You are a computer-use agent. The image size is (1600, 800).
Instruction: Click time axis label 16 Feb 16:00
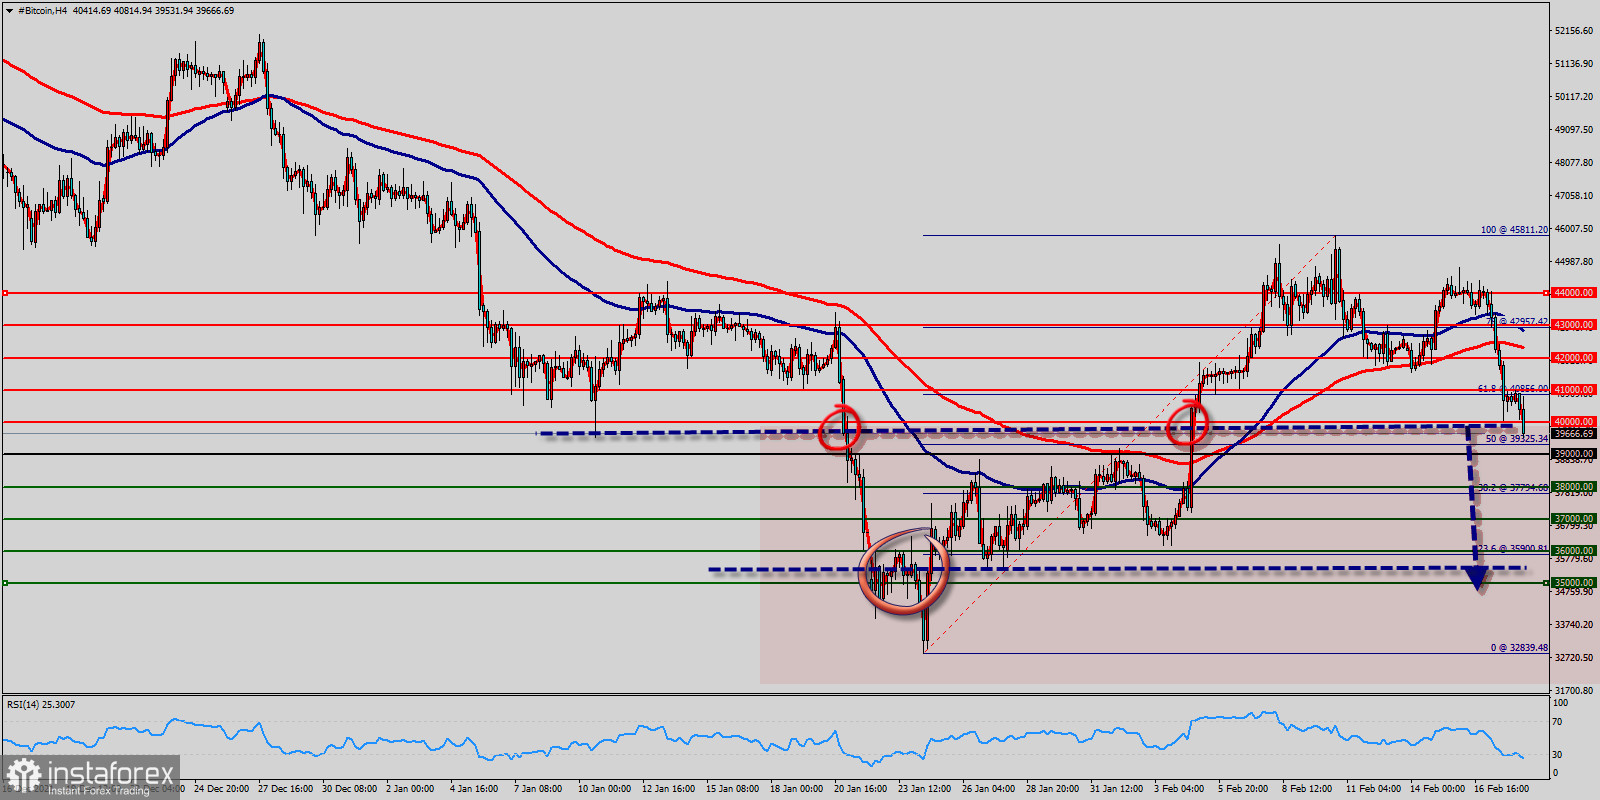pos(1501,789)
